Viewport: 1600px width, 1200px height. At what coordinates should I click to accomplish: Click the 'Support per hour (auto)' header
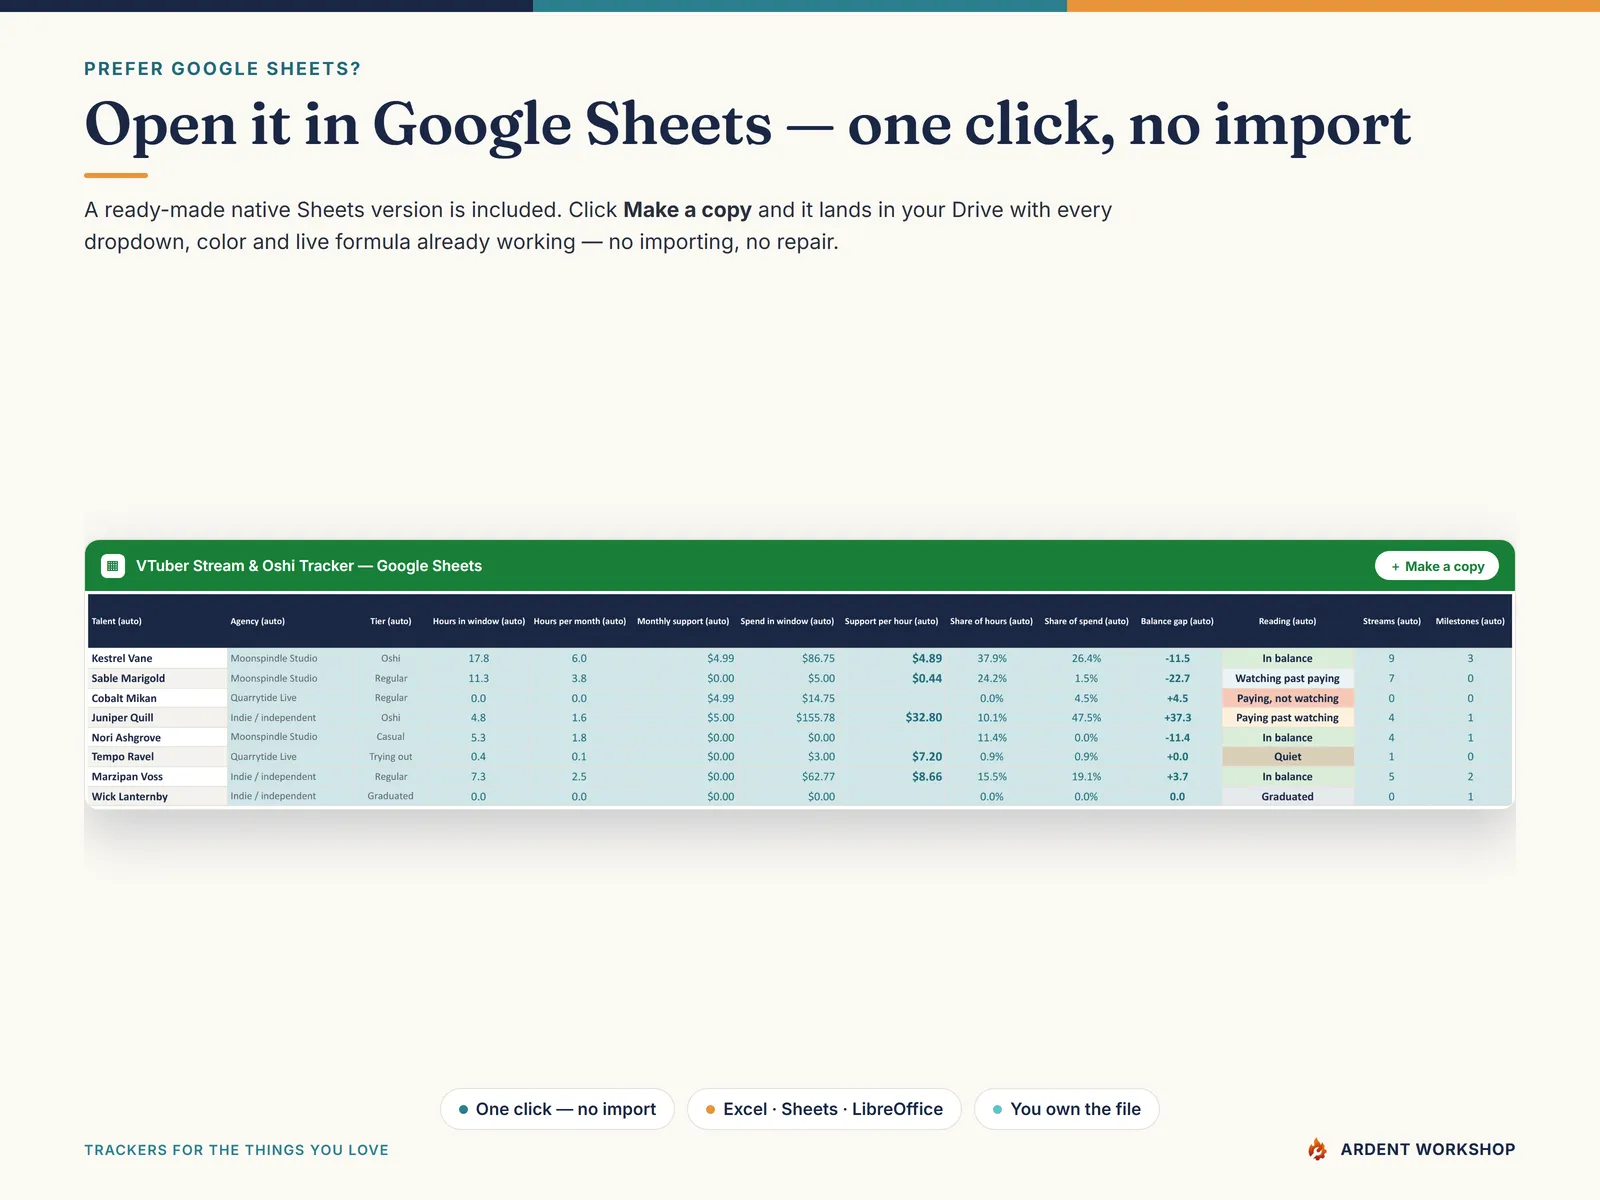(x=892, y=621)
